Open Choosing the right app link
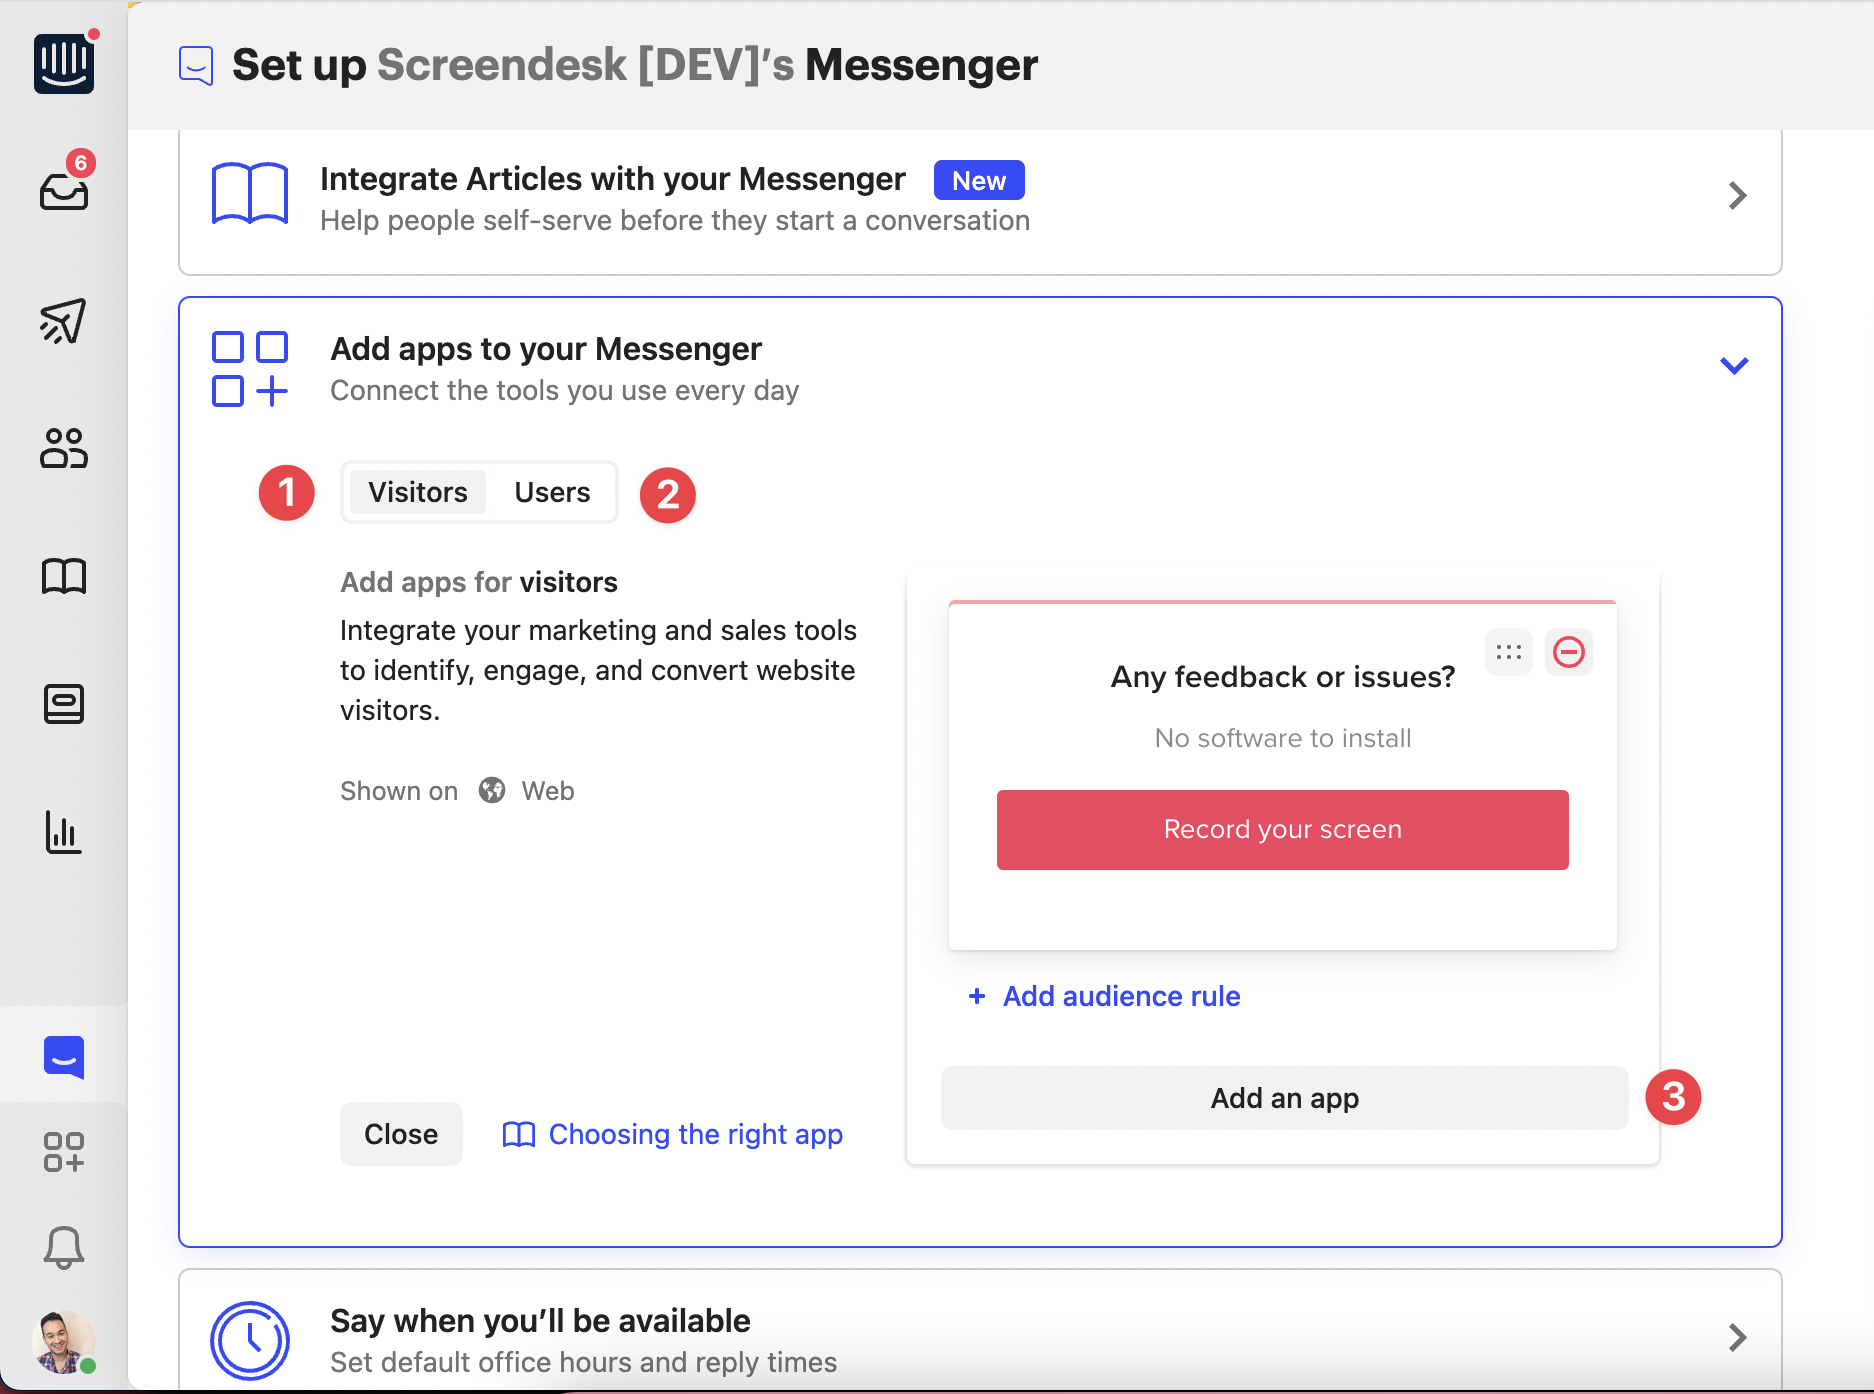 pyautogui.click(x=695, y=1134)
